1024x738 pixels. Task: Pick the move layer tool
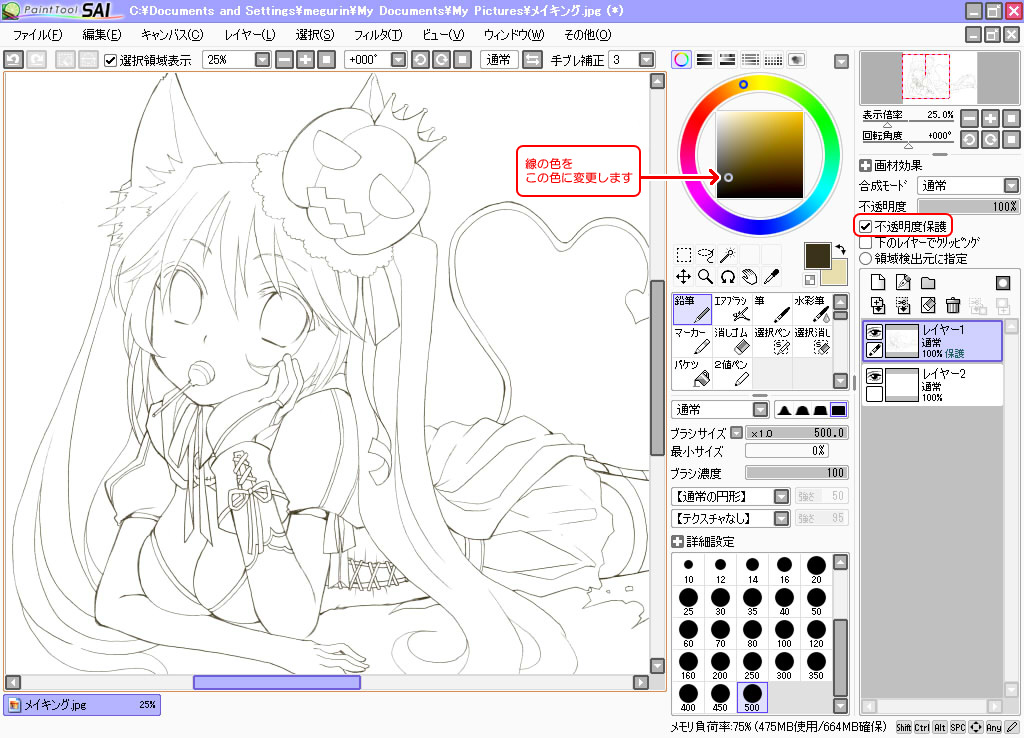(x=684, y=277)
